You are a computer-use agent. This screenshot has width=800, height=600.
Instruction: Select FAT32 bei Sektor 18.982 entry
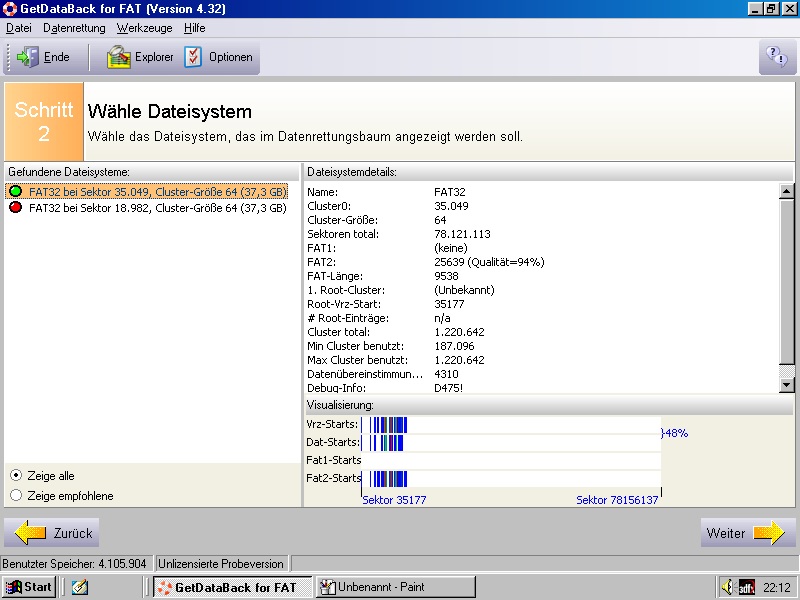click(x=147, y=208)
